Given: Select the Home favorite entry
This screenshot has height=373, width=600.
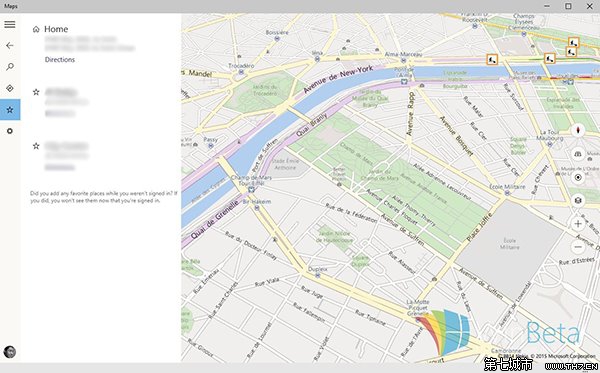Looking at the screenshot, I should coord(56,29).
